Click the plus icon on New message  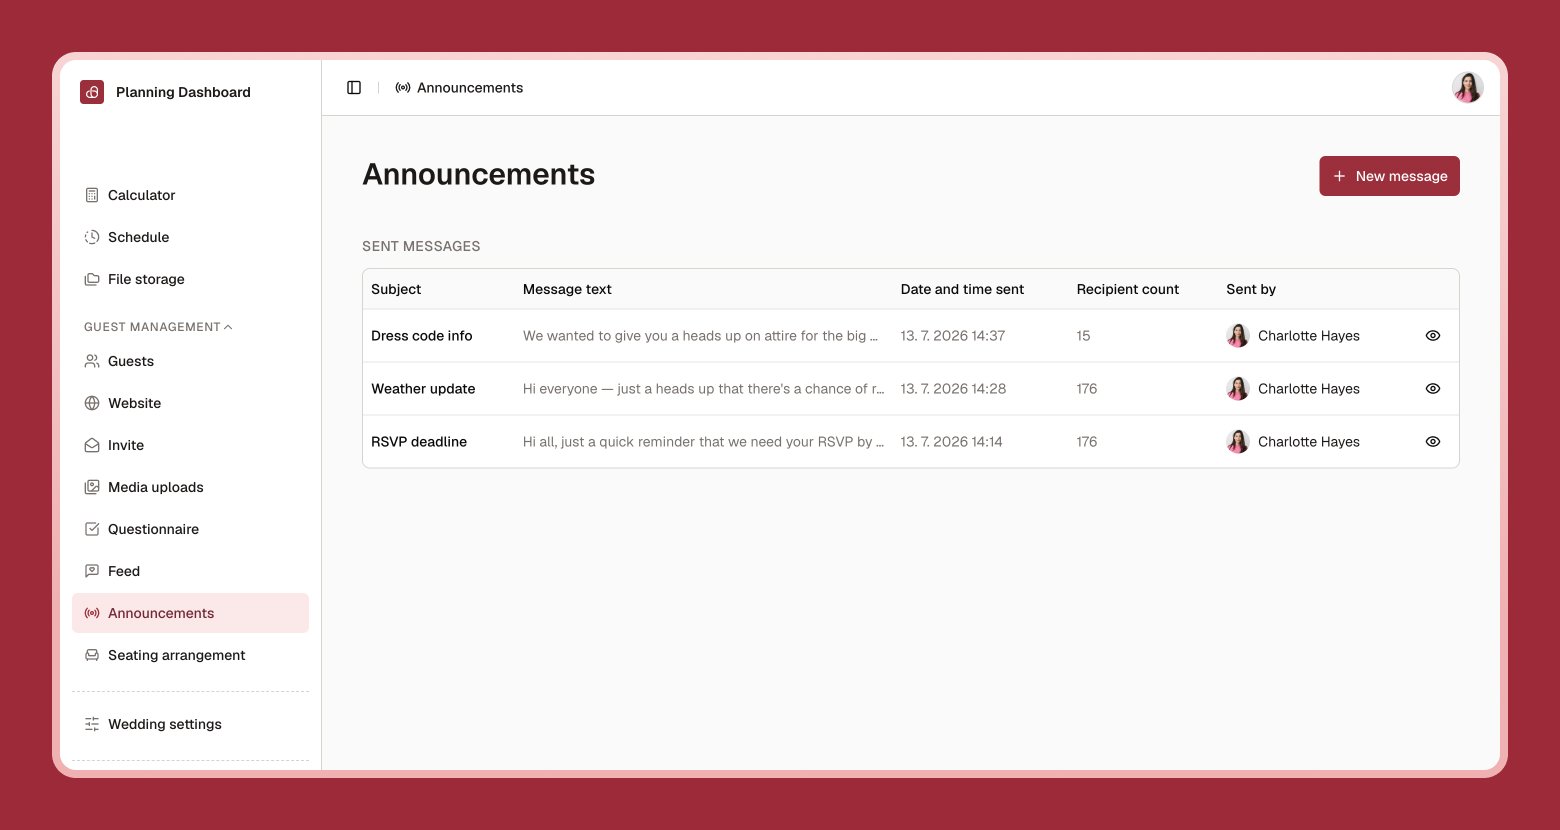(x=1340, y=176)
